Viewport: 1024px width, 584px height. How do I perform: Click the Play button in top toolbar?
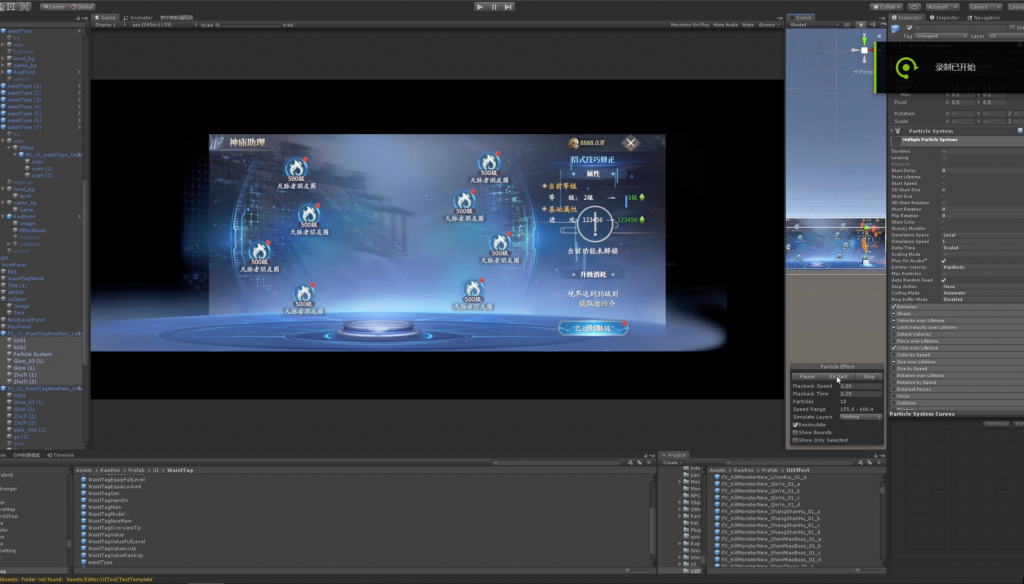click(480, 7)
